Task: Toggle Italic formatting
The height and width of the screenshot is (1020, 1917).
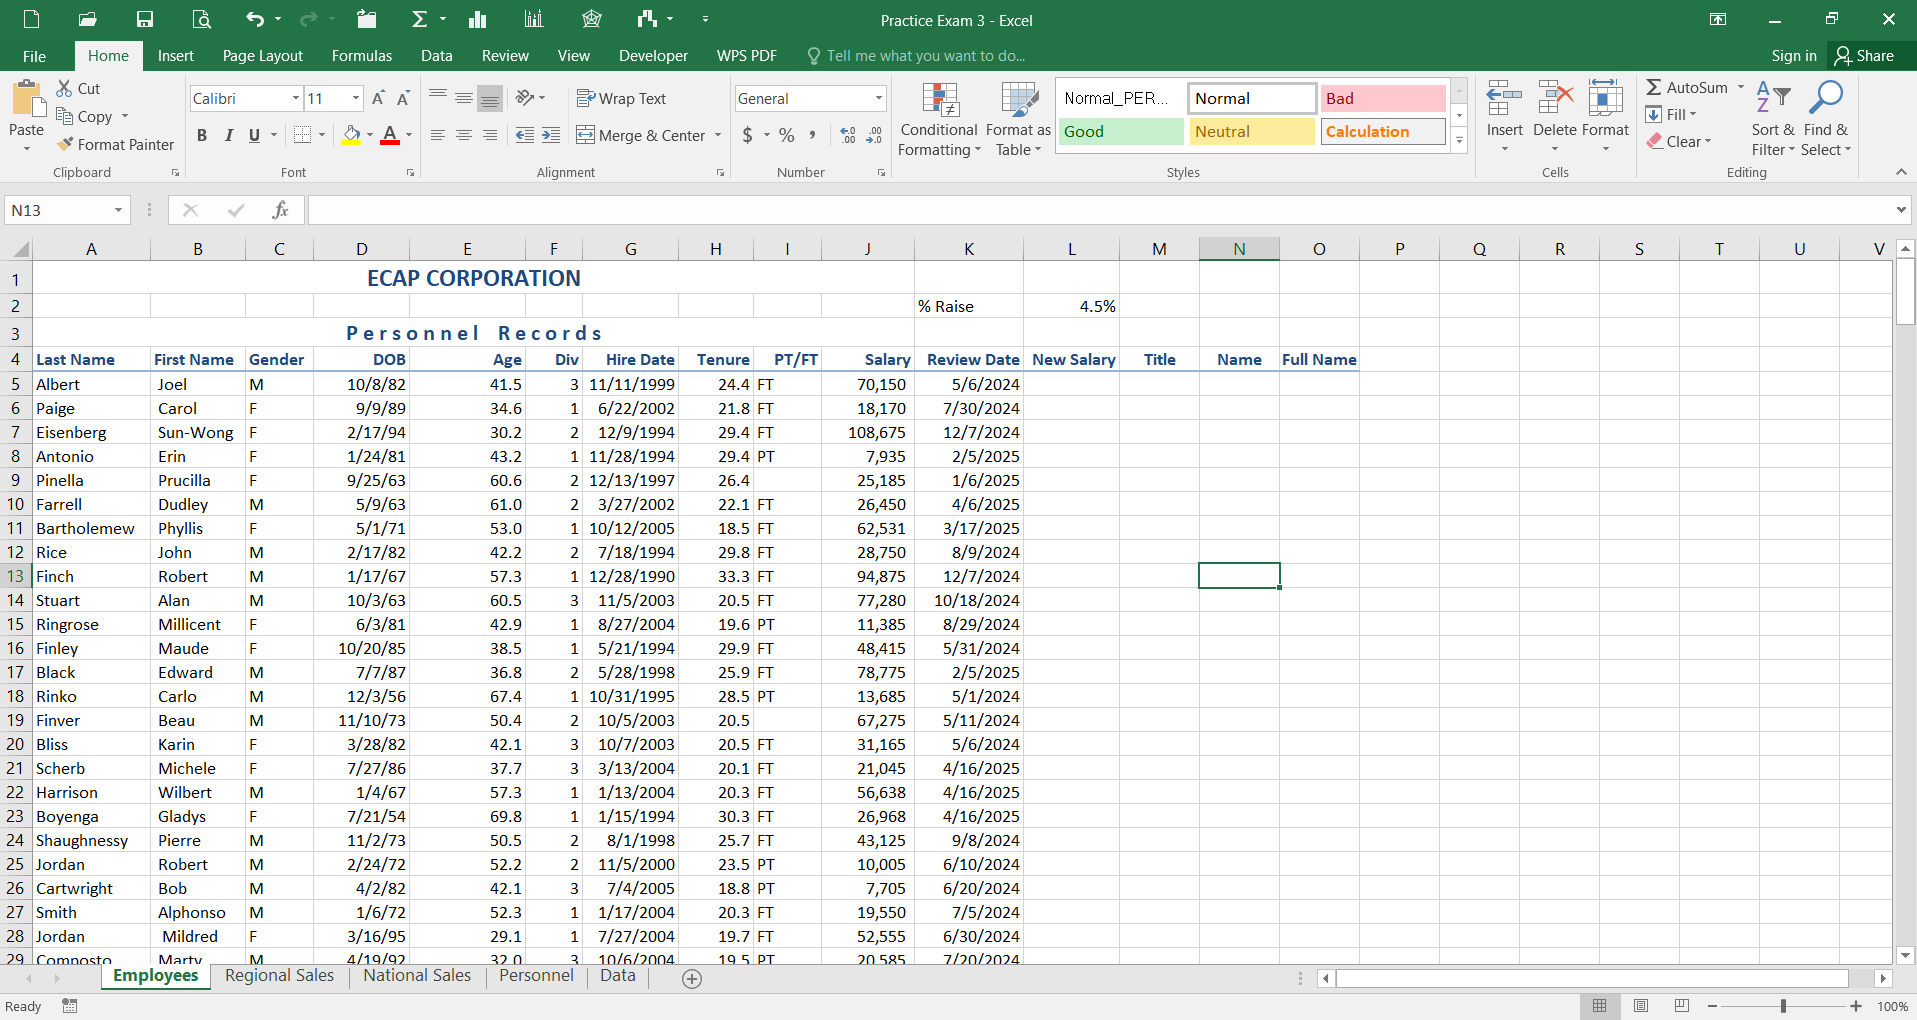Action: pyautogui.click(x=228, y=135)
